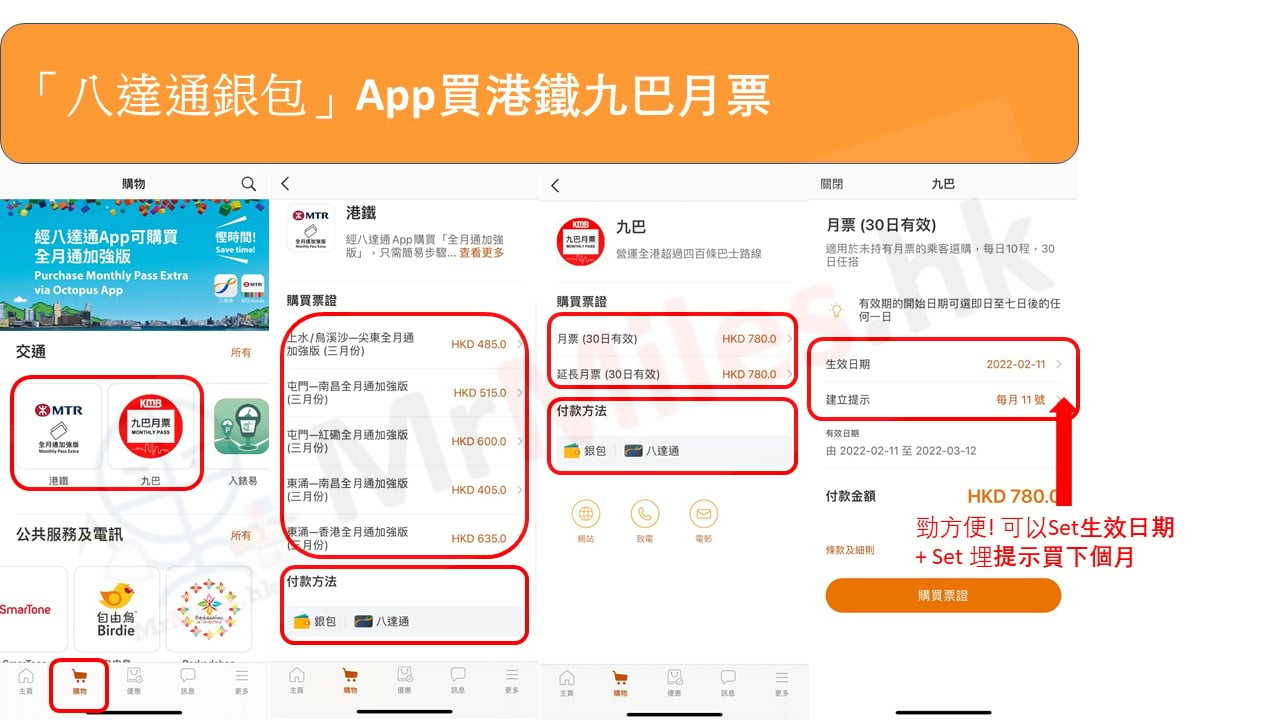Change 生效日期 2022-02-11
The height and width of the screenshot is (720, 1280).
coord(944,364)
